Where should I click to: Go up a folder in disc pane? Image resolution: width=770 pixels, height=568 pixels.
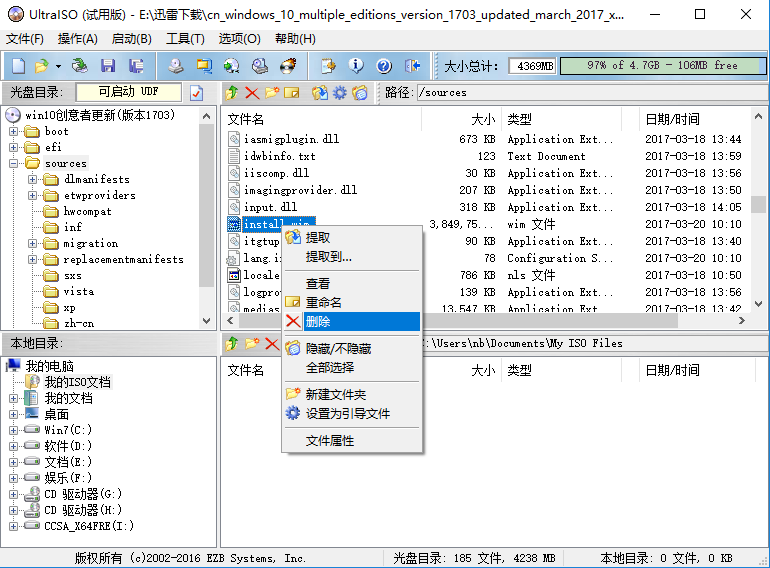[232, 92]
